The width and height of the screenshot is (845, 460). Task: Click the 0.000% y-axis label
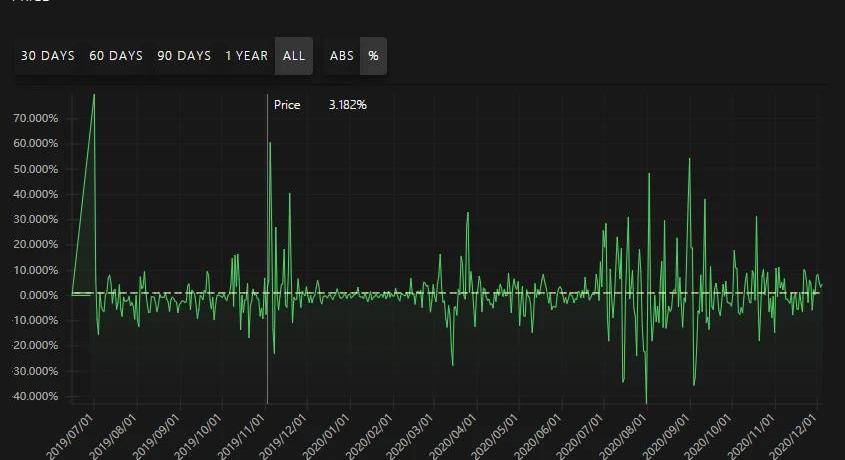[38, 295]
